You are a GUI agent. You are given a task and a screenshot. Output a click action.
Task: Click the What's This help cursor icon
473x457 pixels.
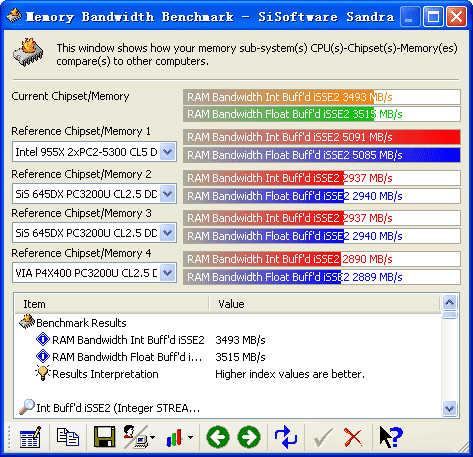pyautogui.click(x=391, y=437)
